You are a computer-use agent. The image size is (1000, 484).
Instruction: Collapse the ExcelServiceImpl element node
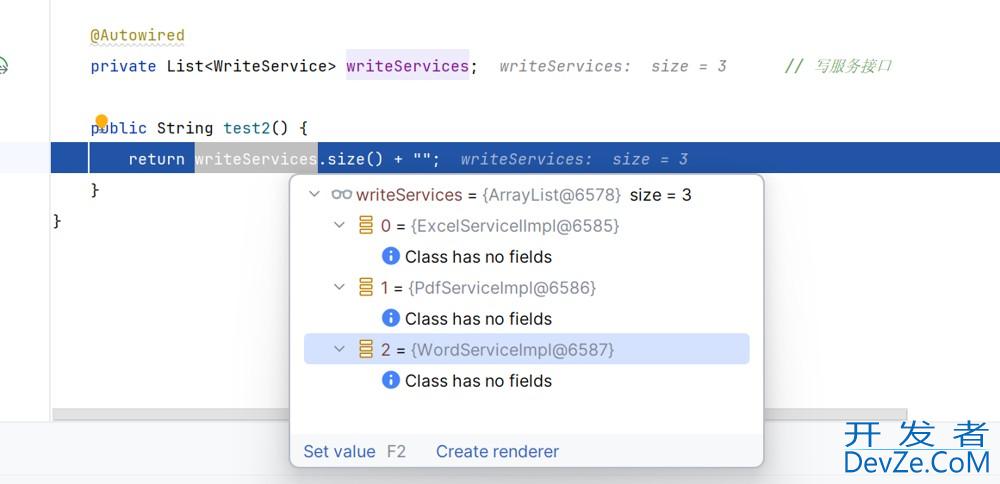point(340,226)
